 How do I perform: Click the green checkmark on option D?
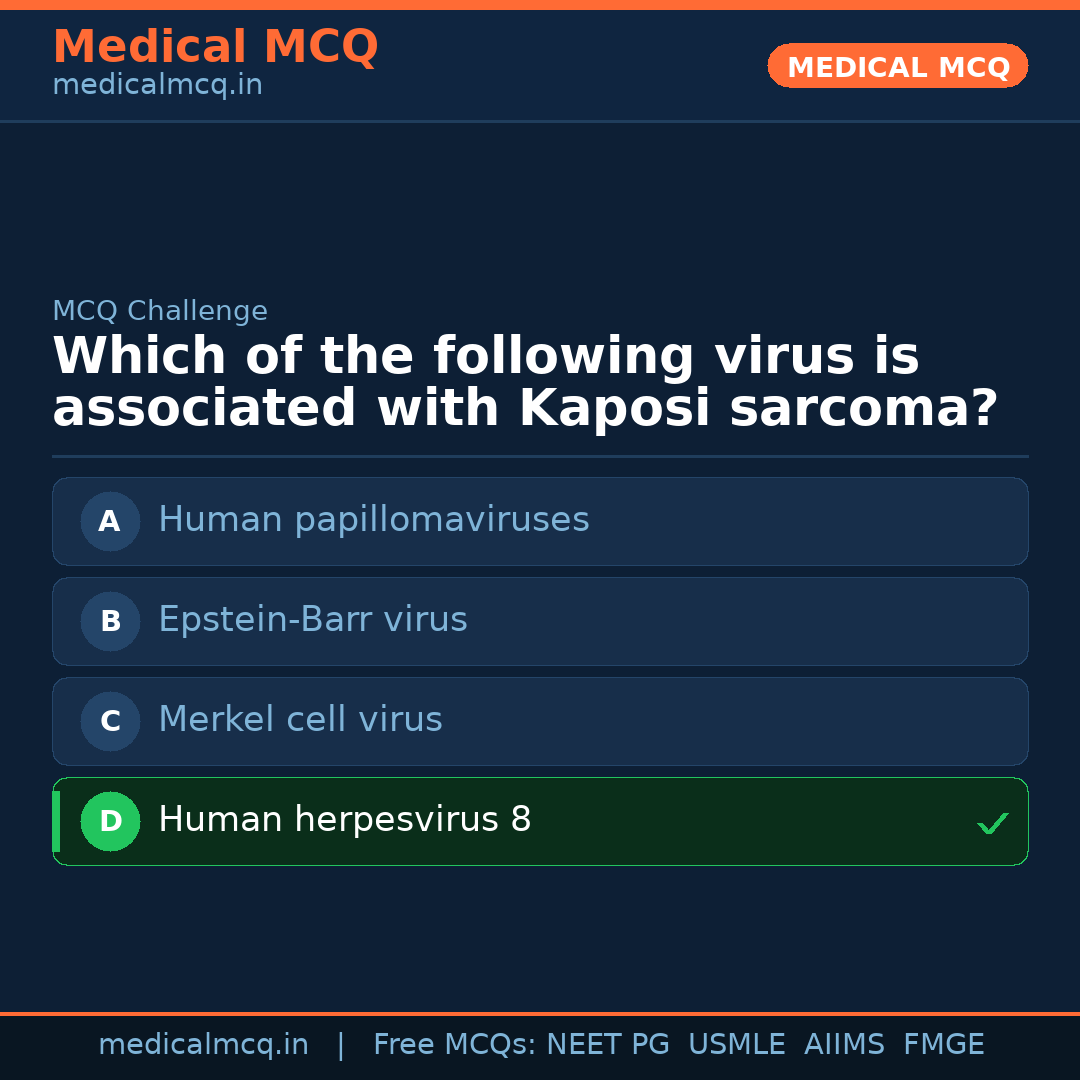pos(992,823)
